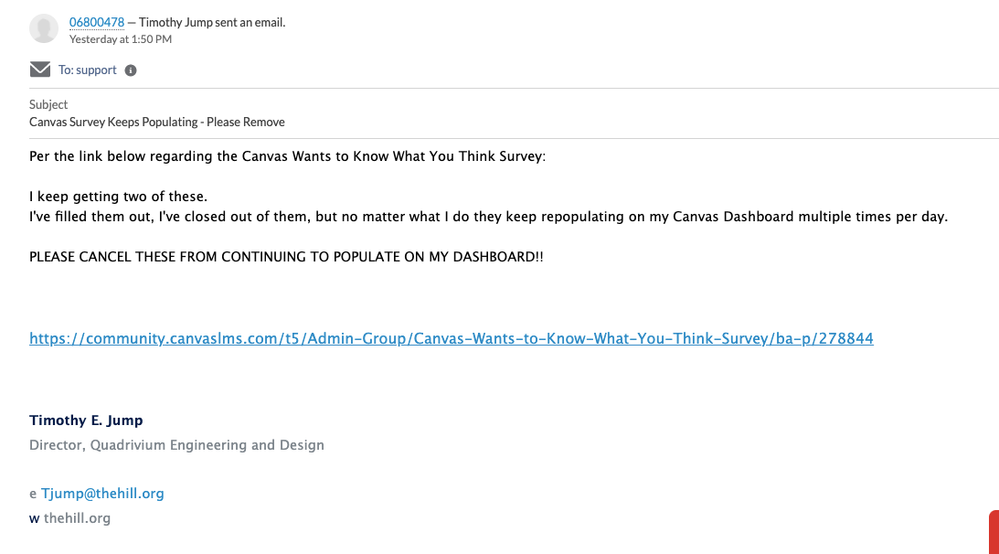Click the envelope email icon

(40, 70)
